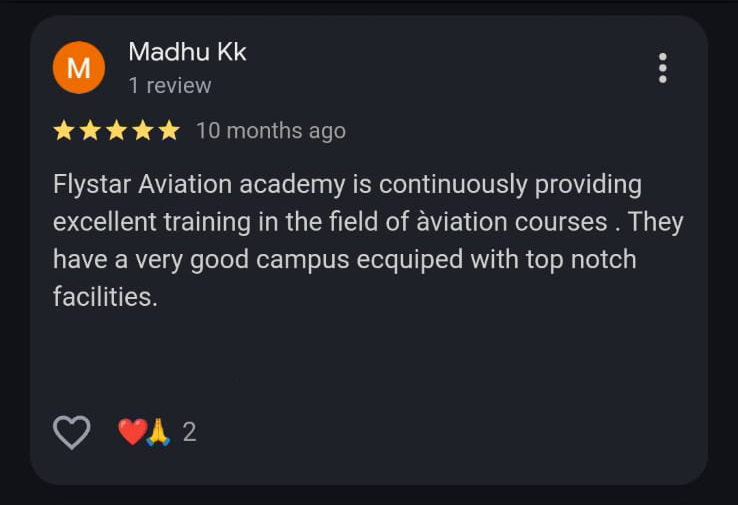Open the three-dot more options menu
Image resolution: width=738 pixels, height=505 pixels.
[x=662, y=68]
